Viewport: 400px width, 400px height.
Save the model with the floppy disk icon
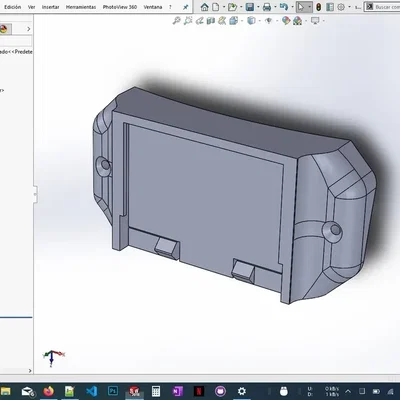coord(250,7)
